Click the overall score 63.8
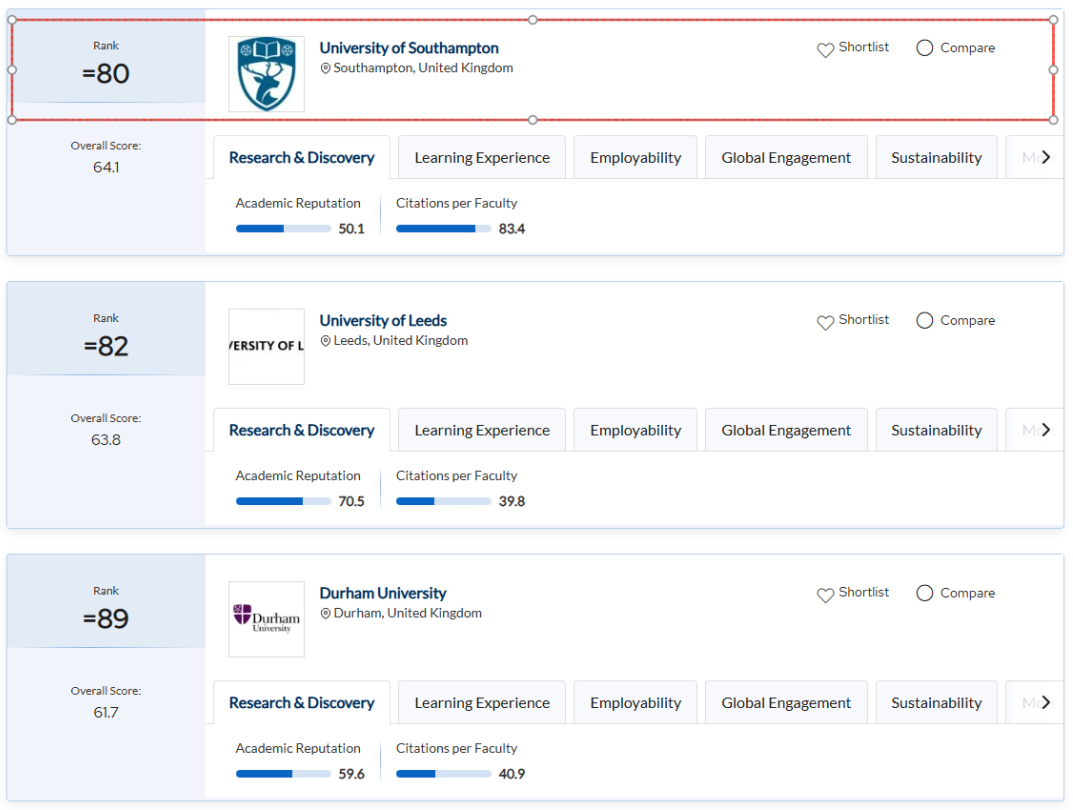 pyautogui.click(x=106, y=440)
